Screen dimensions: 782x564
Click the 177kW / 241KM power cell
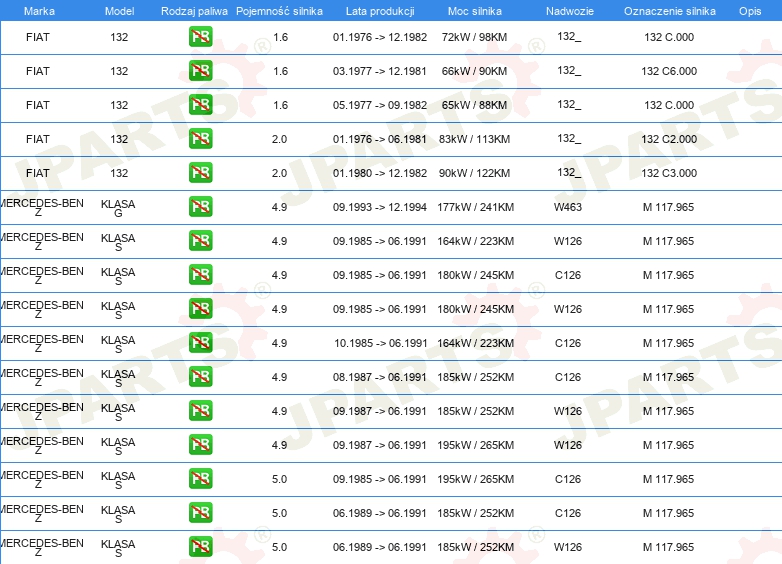(475, 207)
